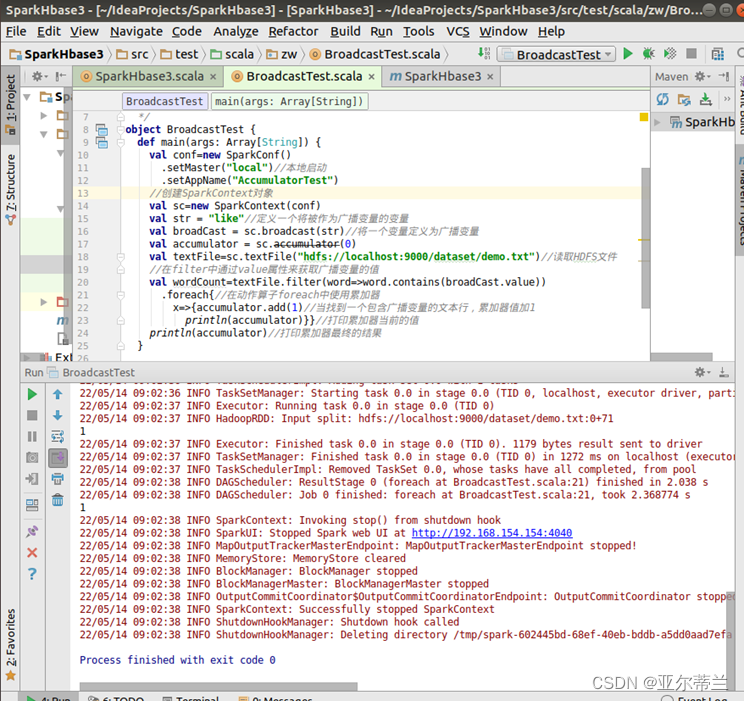The image size is (744, 701).
Task: Click the console horizontal scrollbar
Action: pyautogui.click(x=218, y=686)
